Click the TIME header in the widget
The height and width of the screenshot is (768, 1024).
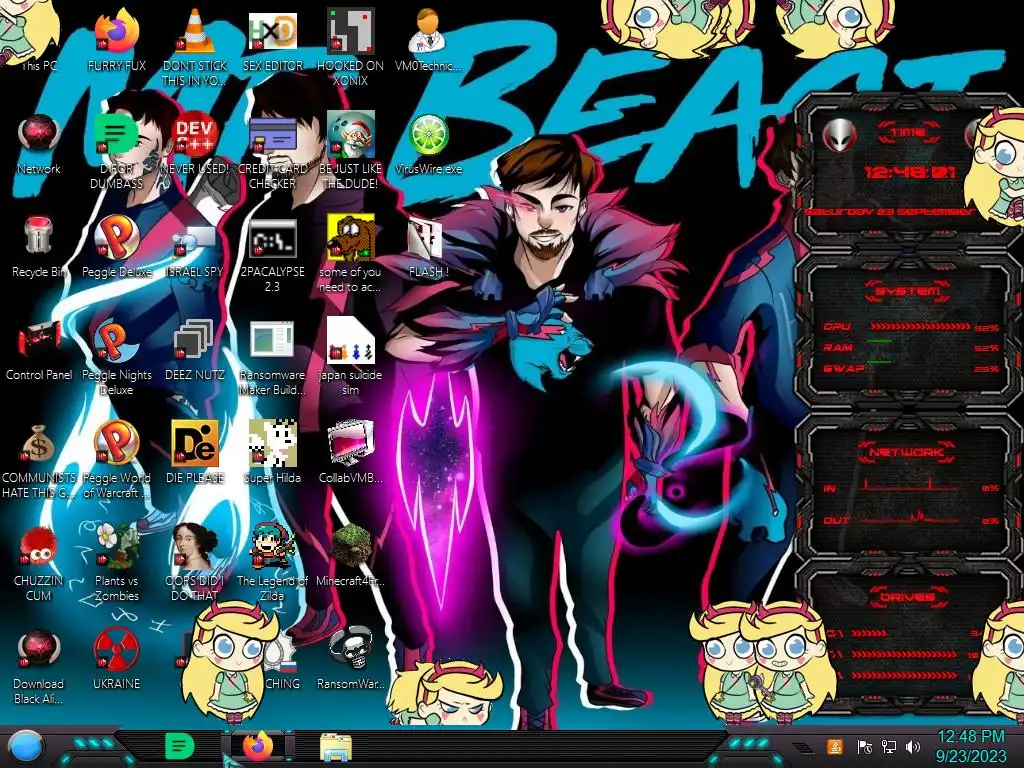point(908,133)
